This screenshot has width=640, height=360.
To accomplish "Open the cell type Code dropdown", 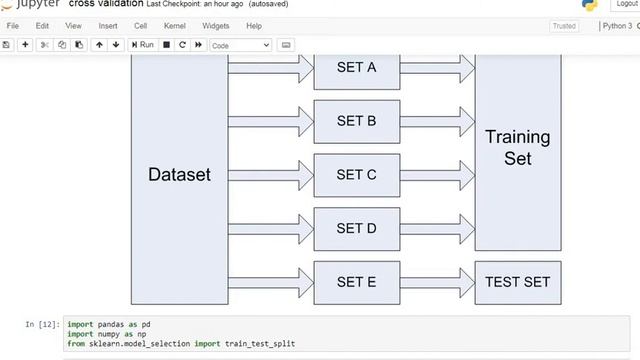I will click(x=241, y=45).
